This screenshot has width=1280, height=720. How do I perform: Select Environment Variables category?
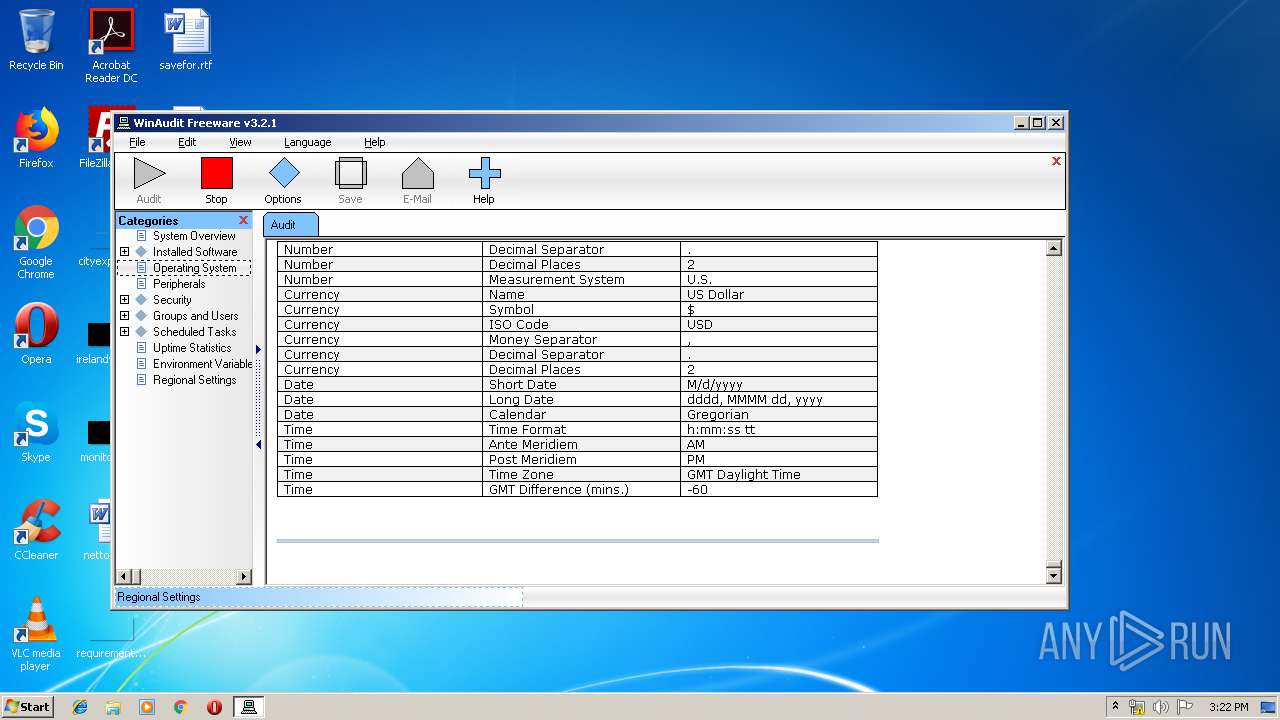point(202,364)
